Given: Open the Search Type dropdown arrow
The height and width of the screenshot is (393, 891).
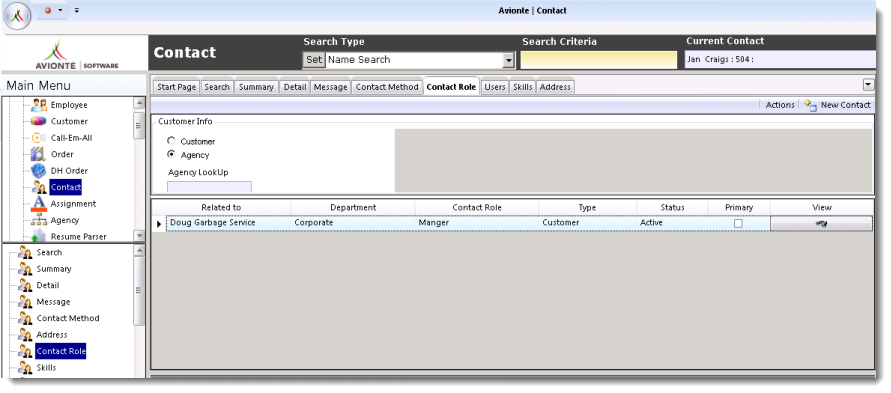Looking at the screenshot, I should click(x=509, y=60).
